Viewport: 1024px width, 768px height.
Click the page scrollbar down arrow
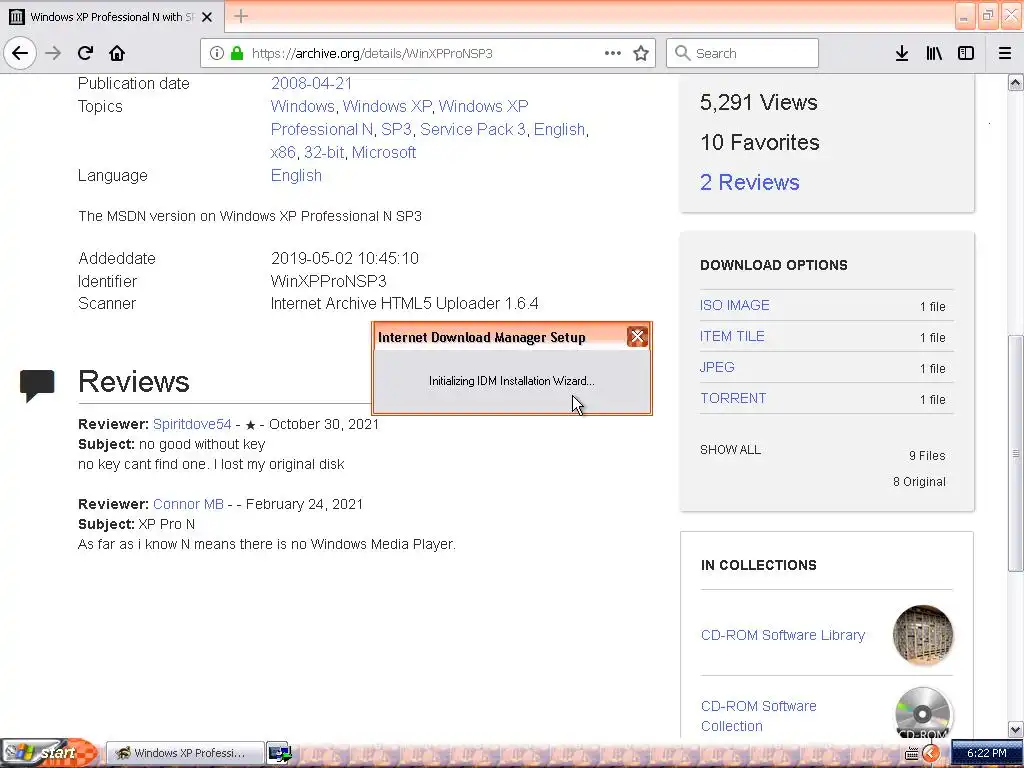[1016, 729]
